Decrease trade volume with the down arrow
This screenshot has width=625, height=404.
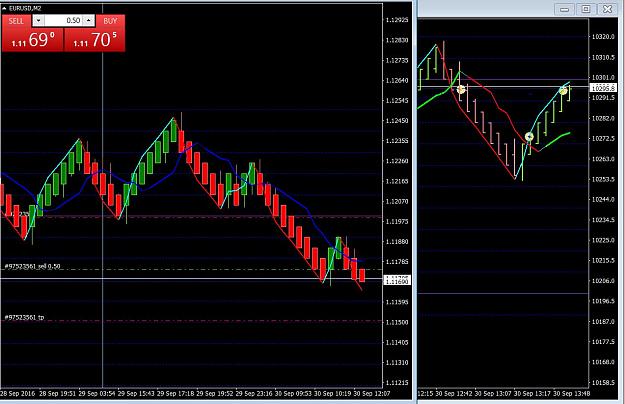38,20
